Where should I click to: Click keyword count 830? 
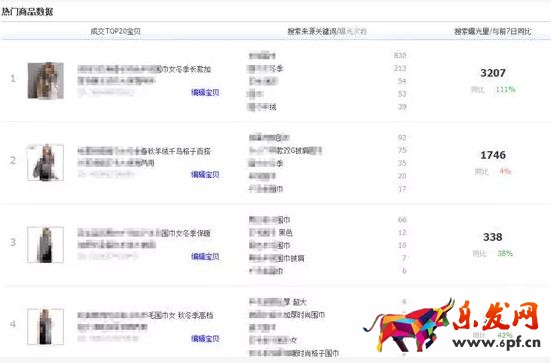click(x=400, y=55)
